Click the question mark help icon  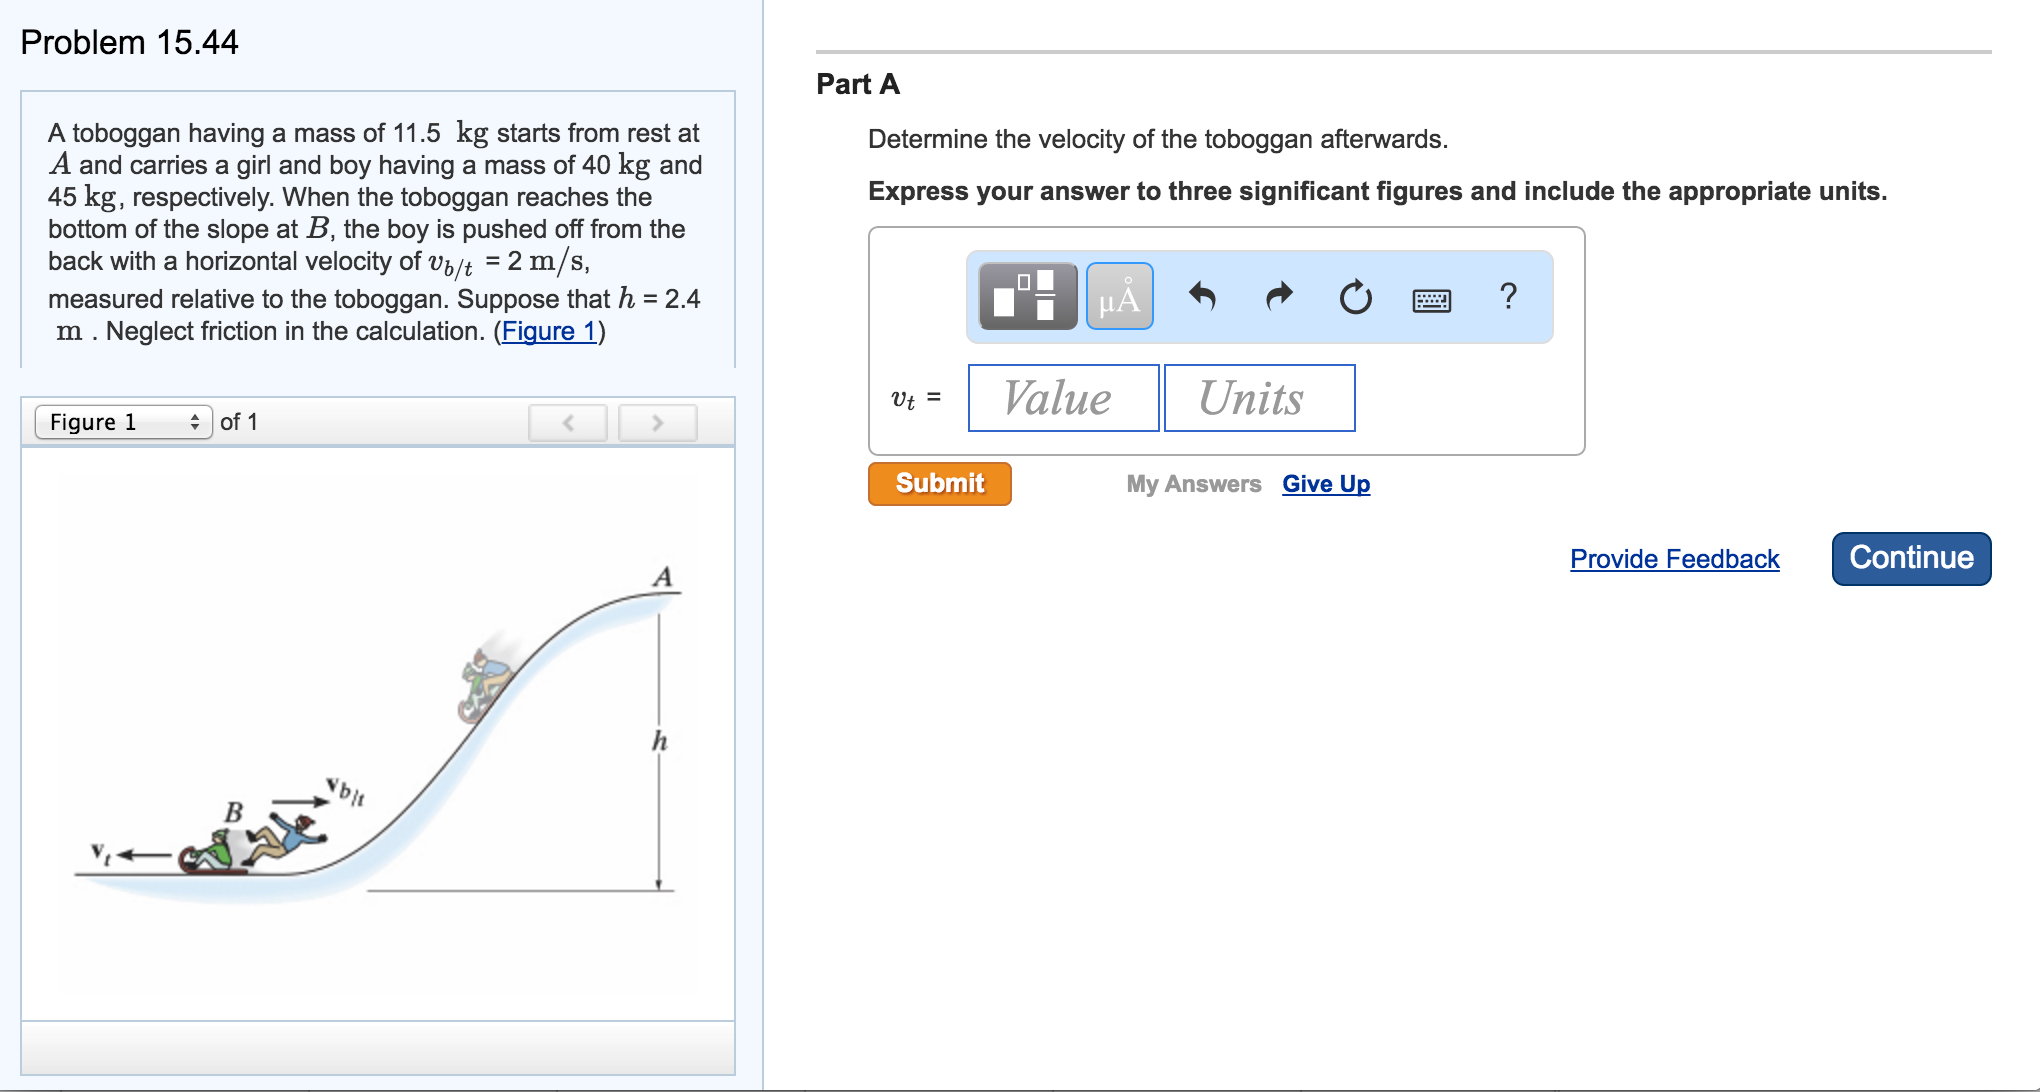click(x=1508, y=297)
